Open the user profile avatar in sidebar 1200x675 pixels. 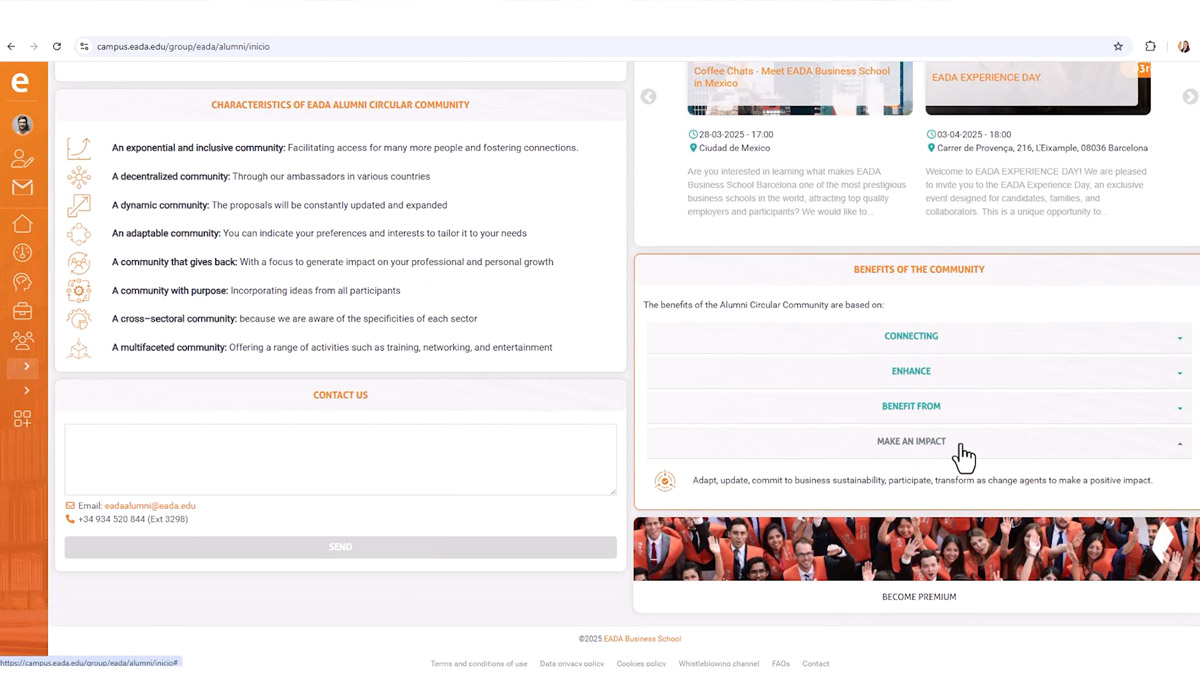tap(22, 125)
